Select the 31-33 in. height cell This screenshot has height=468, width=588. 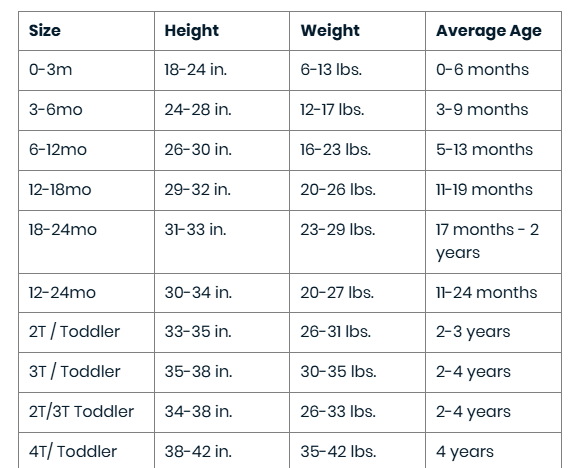click(x=222, y=242)
